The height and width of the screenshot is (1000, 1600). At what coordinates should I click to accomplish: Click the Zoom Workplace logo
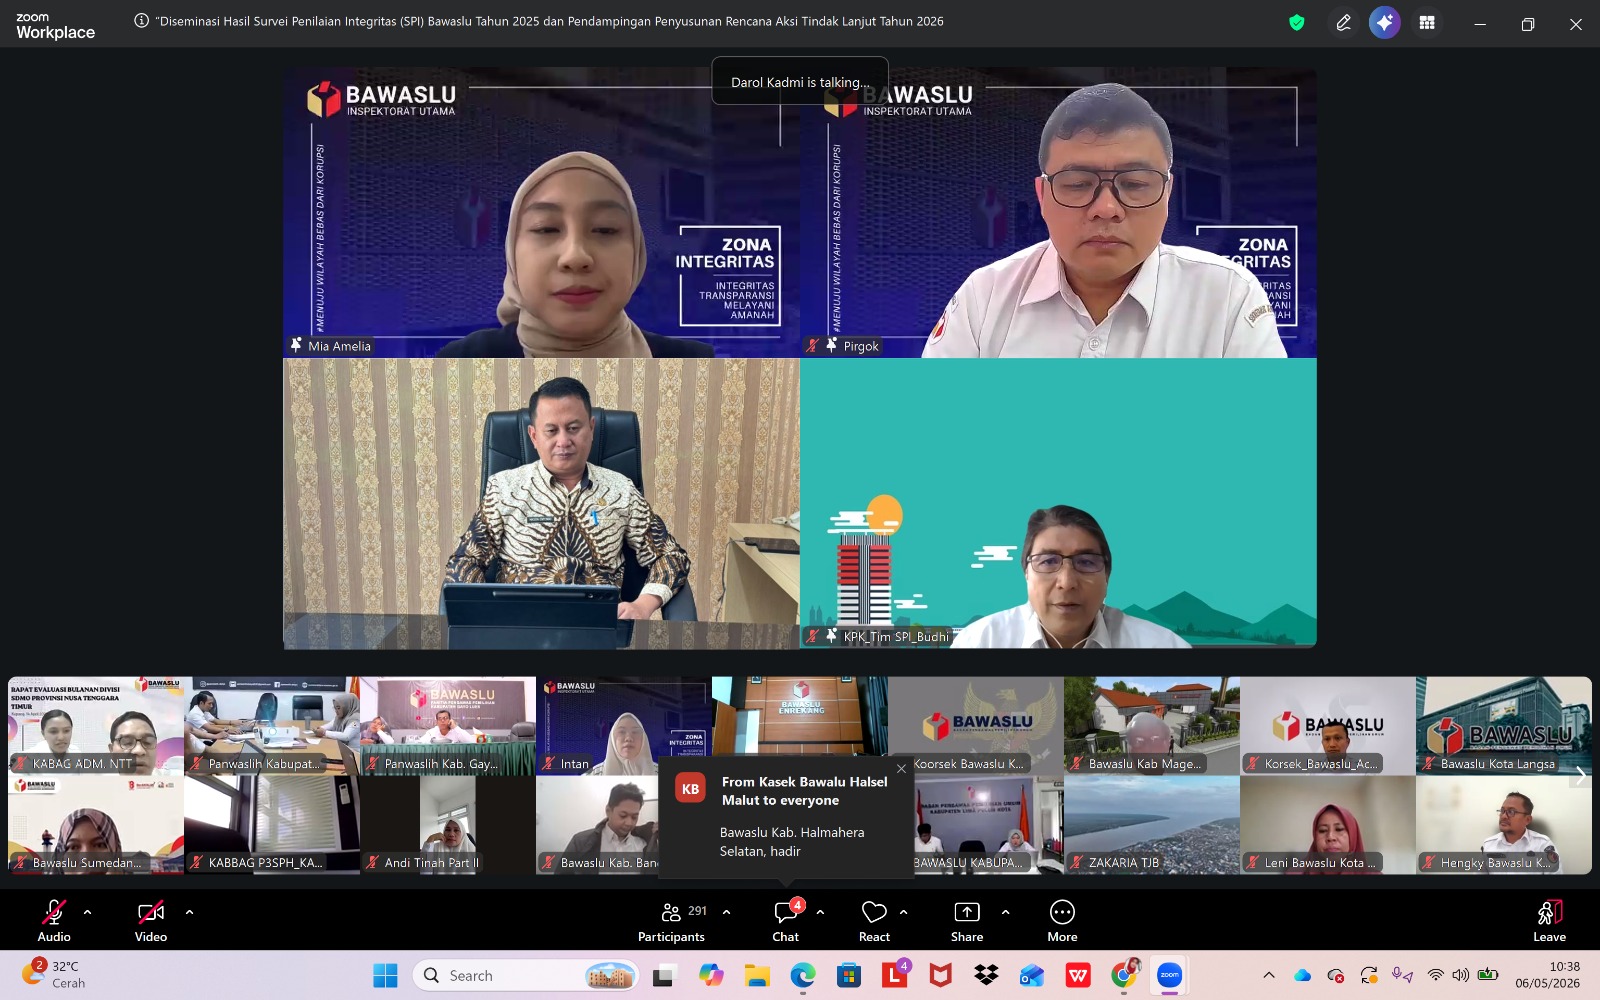55,25
